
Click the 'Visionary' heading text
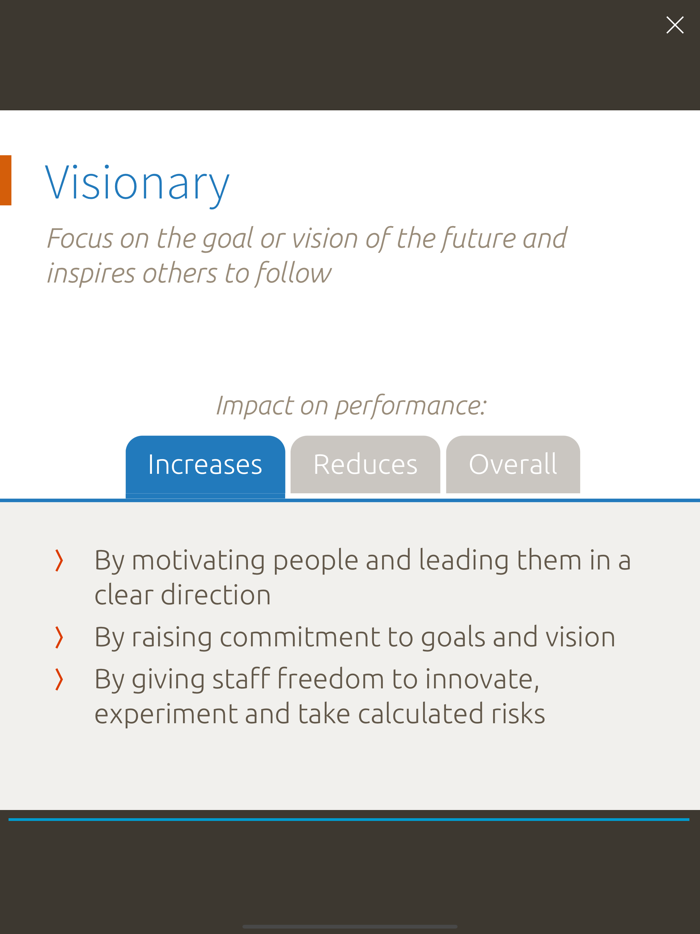pos(137,183)
